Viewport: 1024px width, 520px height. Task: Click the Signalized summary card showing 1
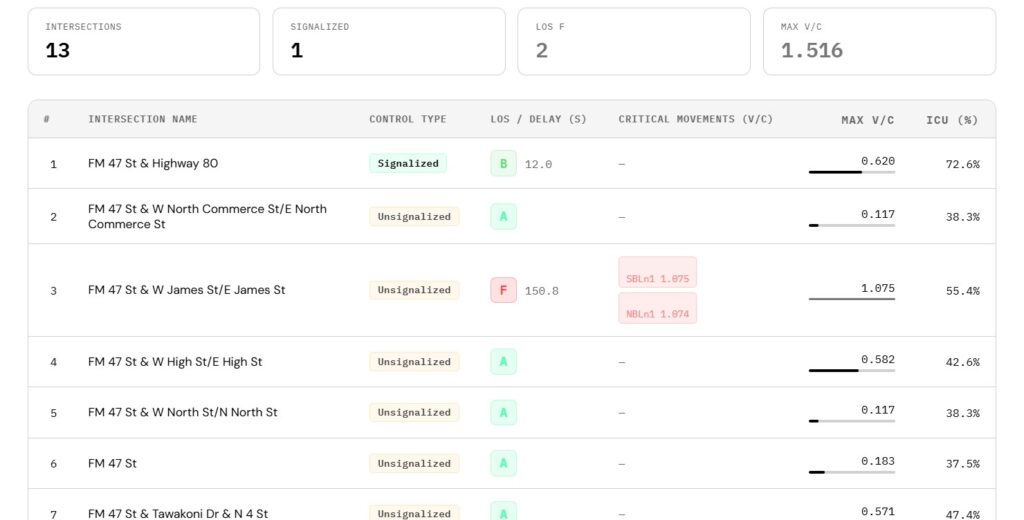pyautogui.click(x=389, y=41)
